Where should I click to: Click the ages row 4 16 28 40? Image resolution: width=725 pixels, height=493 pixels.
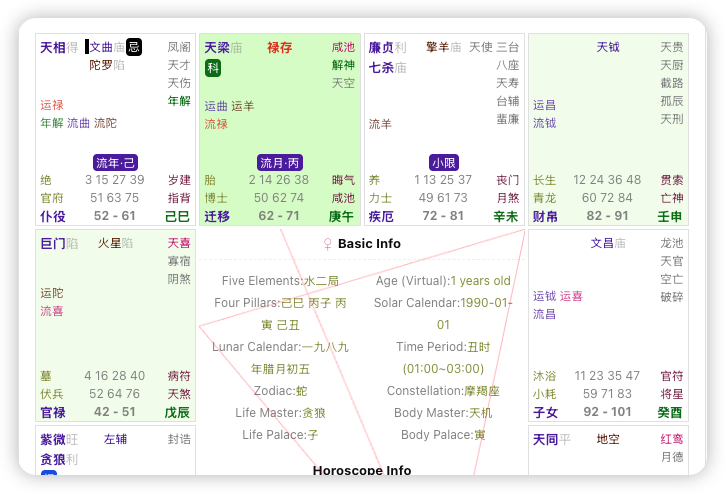(115, 376)
